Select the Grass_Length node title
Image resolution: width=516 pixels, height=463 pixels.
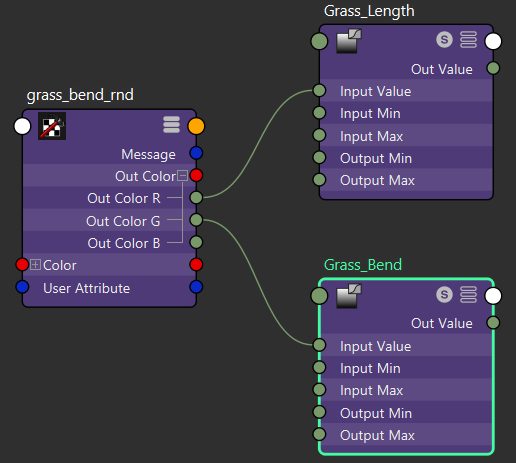pos(369,11)
